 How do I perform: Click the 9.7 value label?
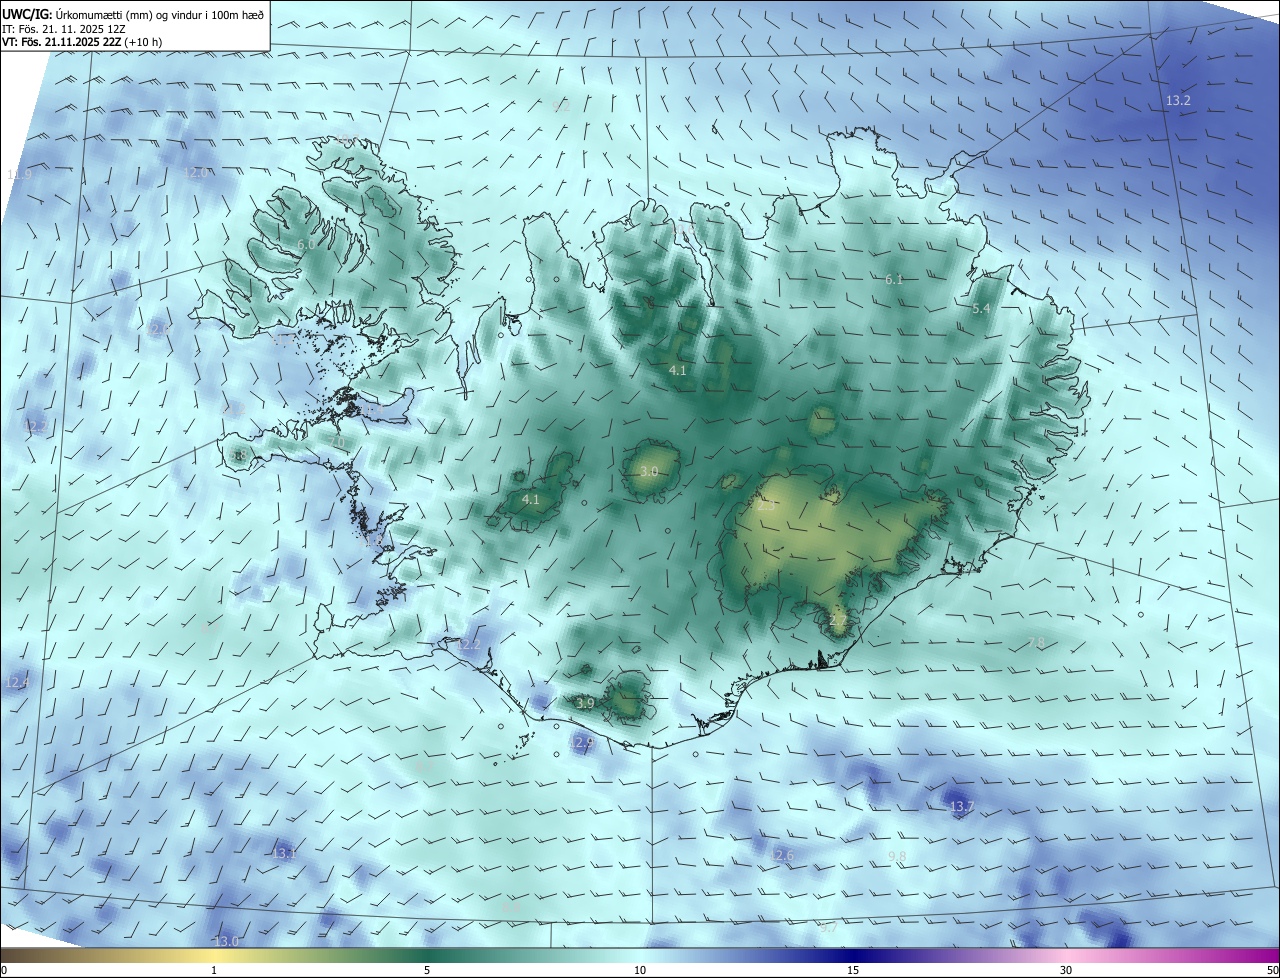tap(828, 928)
